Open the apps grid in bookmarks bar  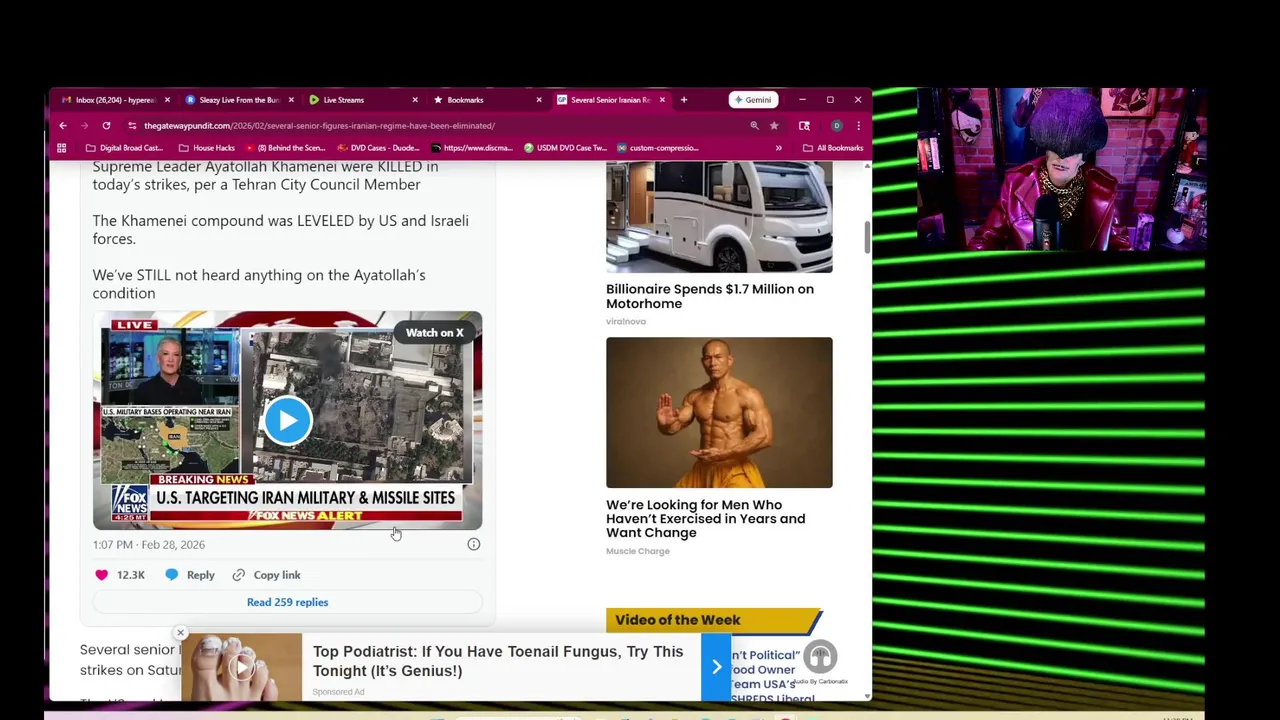(x=61, y=148)
